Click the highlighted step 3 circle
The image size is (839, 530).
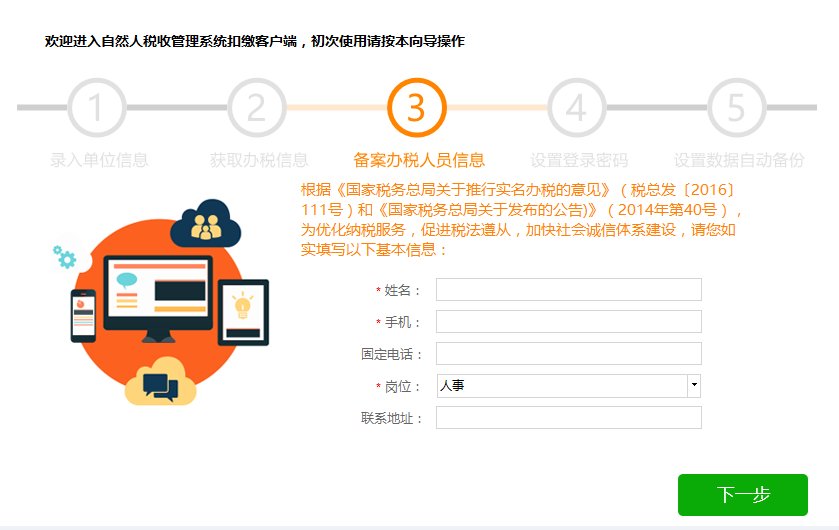(x=417, y=107)
